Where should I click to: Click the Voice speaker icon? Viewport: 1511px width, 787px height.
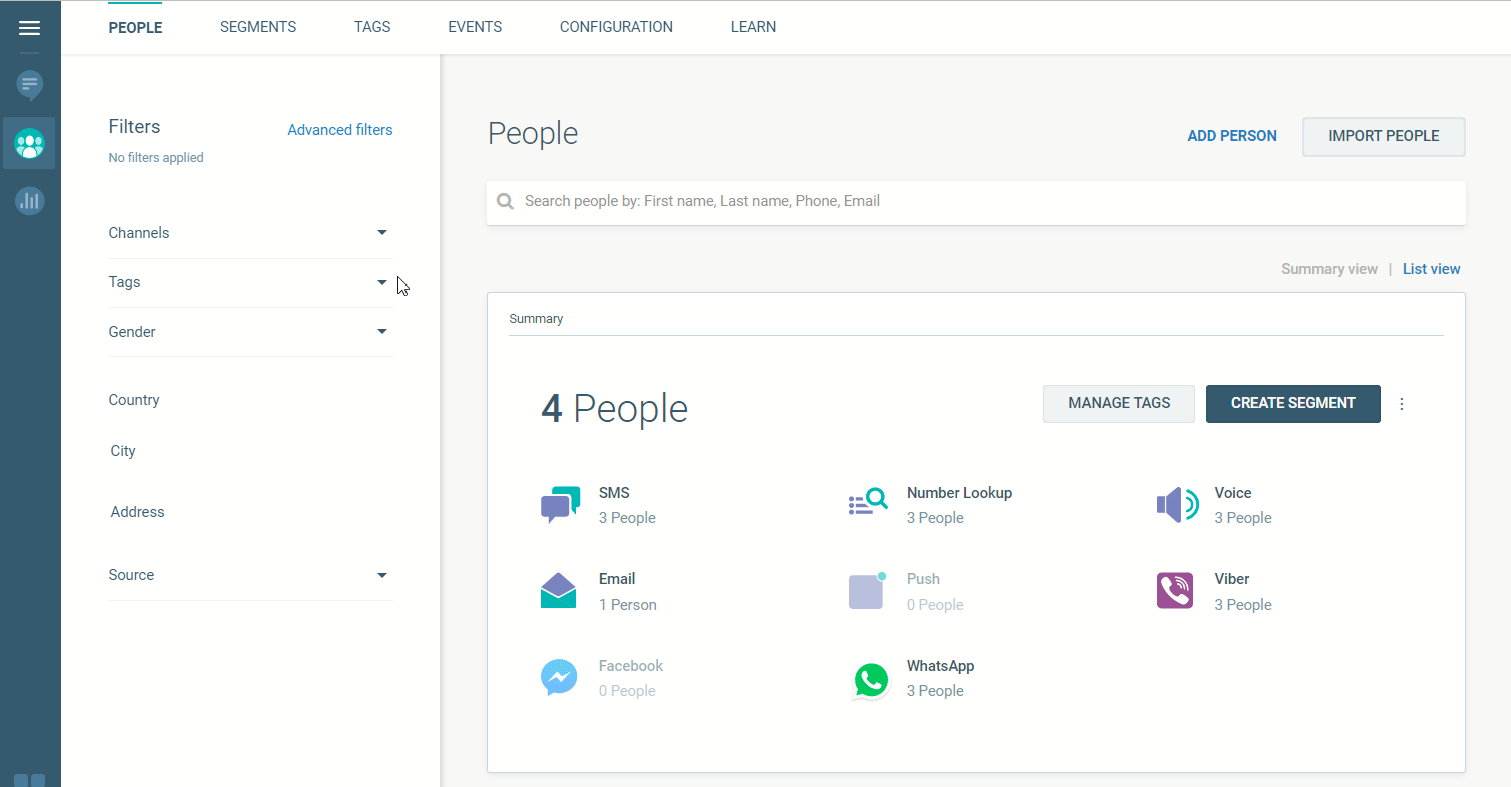click(1176, 505)
